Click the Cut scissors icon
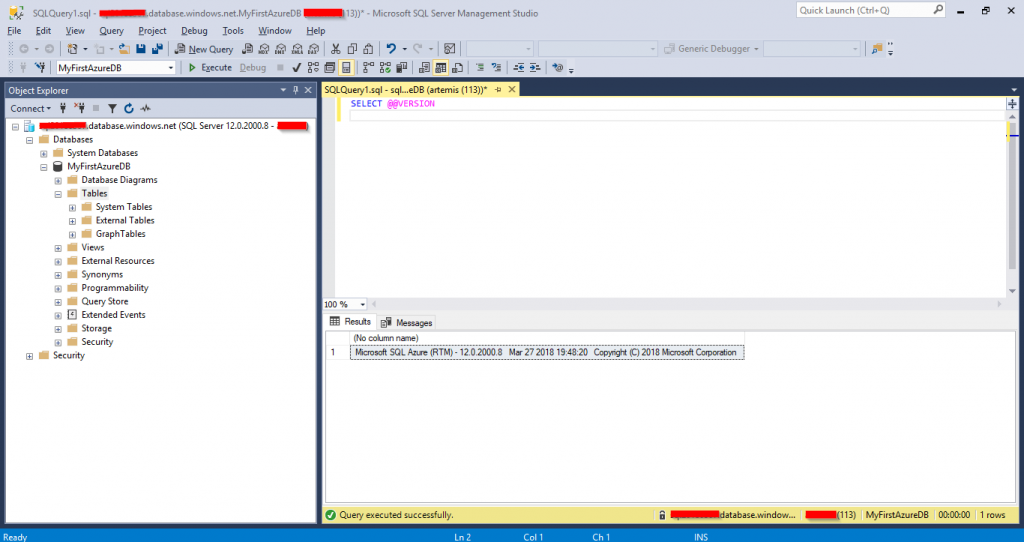The image size is (1024, 542). [x=336, y=49]
